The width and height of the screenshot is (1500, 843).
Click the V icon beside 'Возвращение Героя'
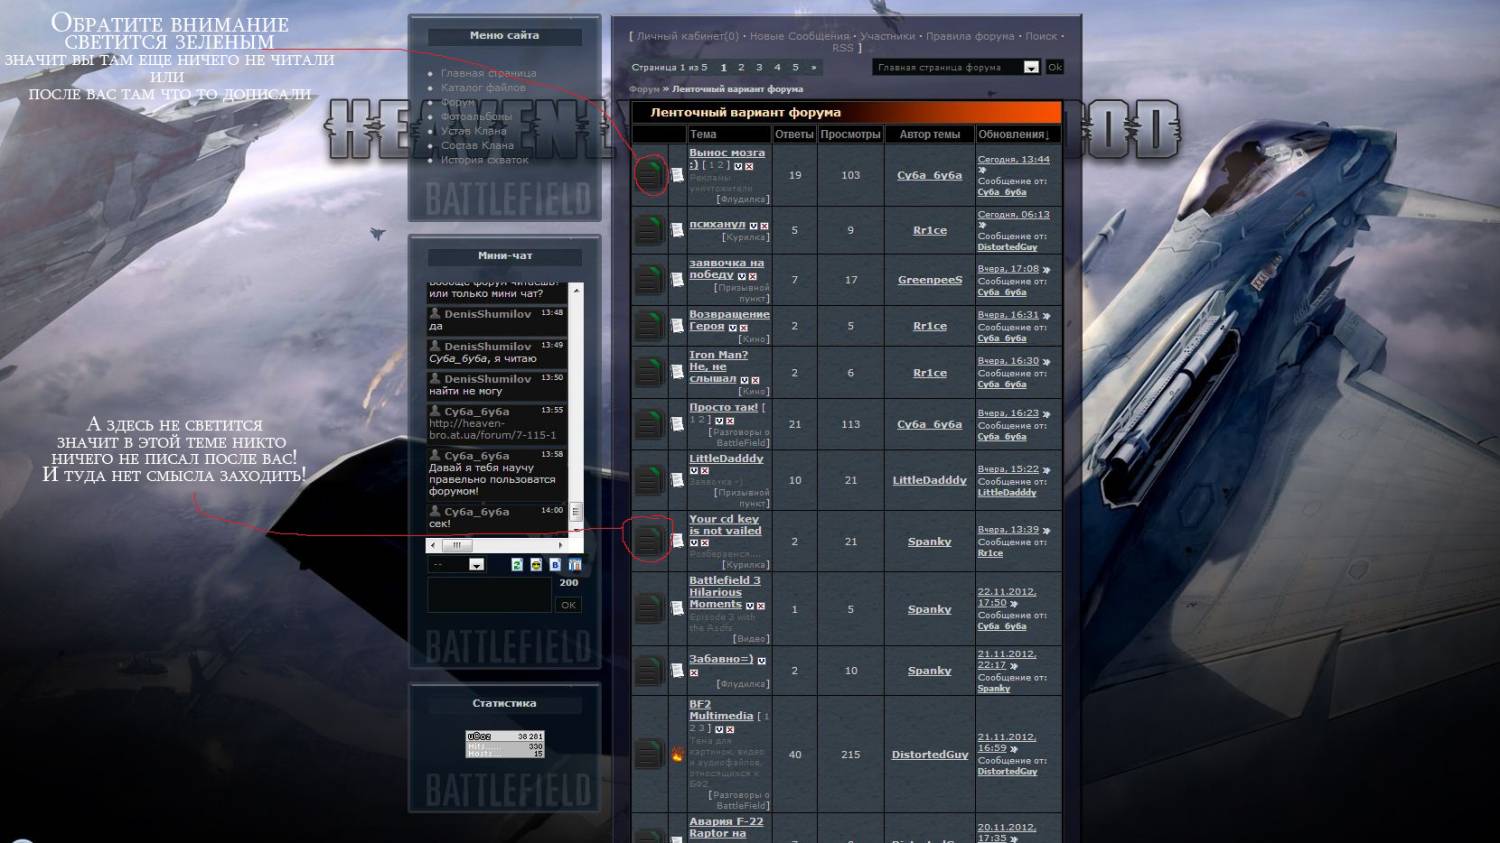[x=732, y=328]
